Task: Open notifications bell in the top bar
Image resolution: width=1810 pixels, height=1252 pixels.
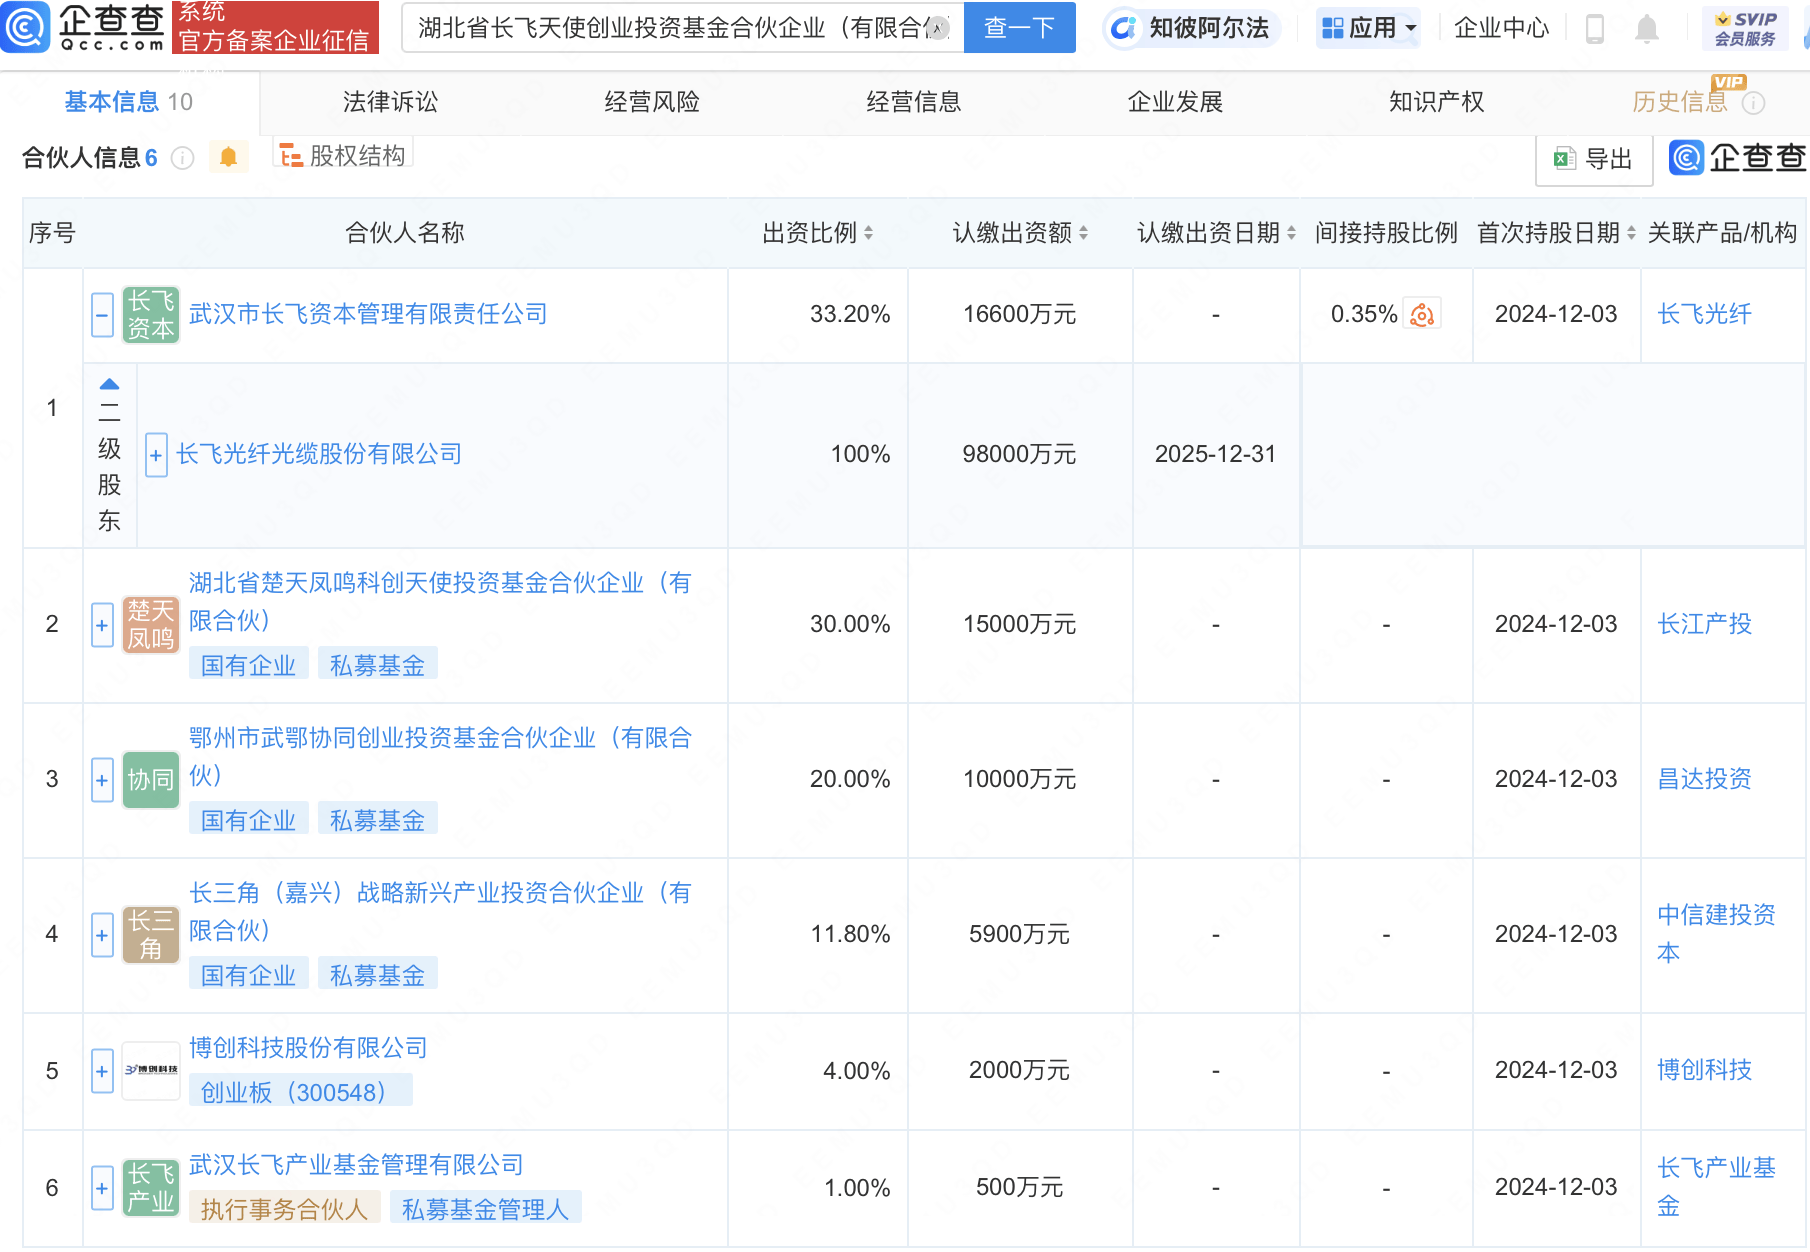Action: (1646, 29)
